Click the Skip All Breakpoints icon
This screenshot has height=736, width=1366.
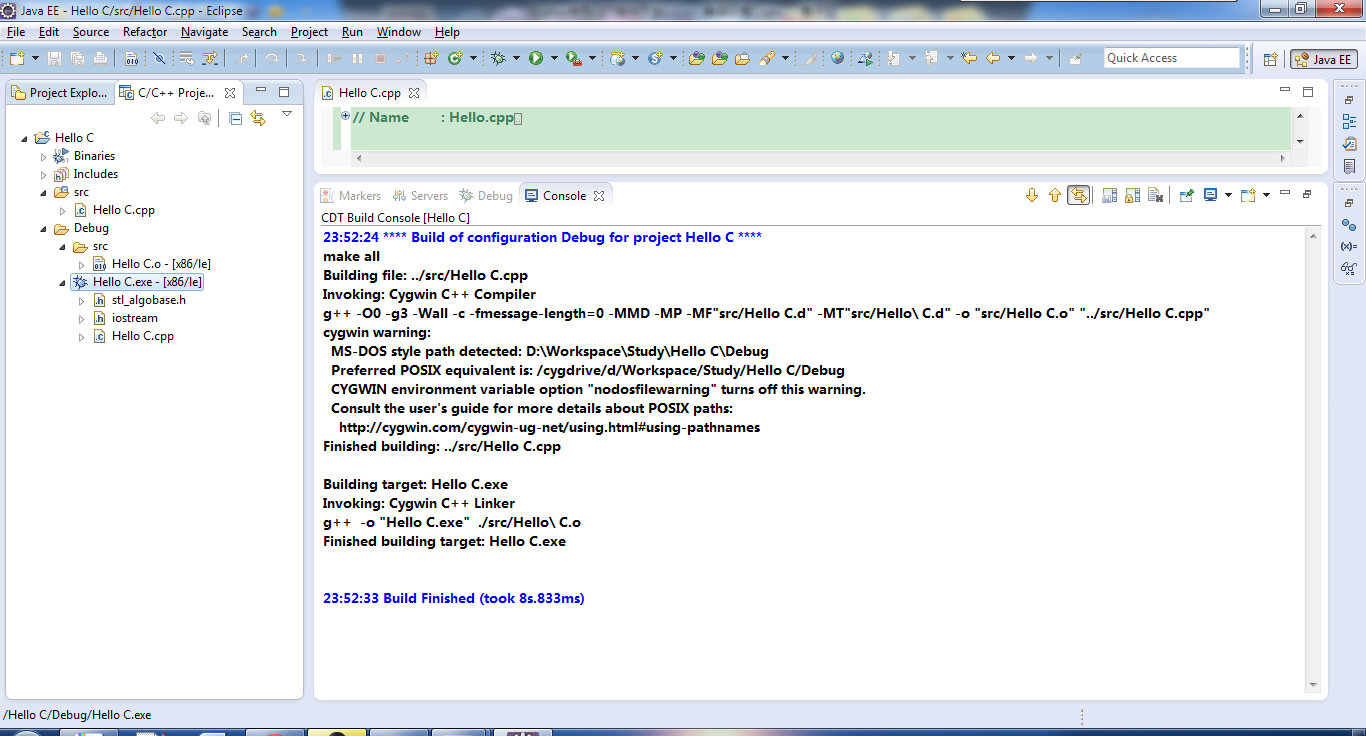tap(158, 59)
